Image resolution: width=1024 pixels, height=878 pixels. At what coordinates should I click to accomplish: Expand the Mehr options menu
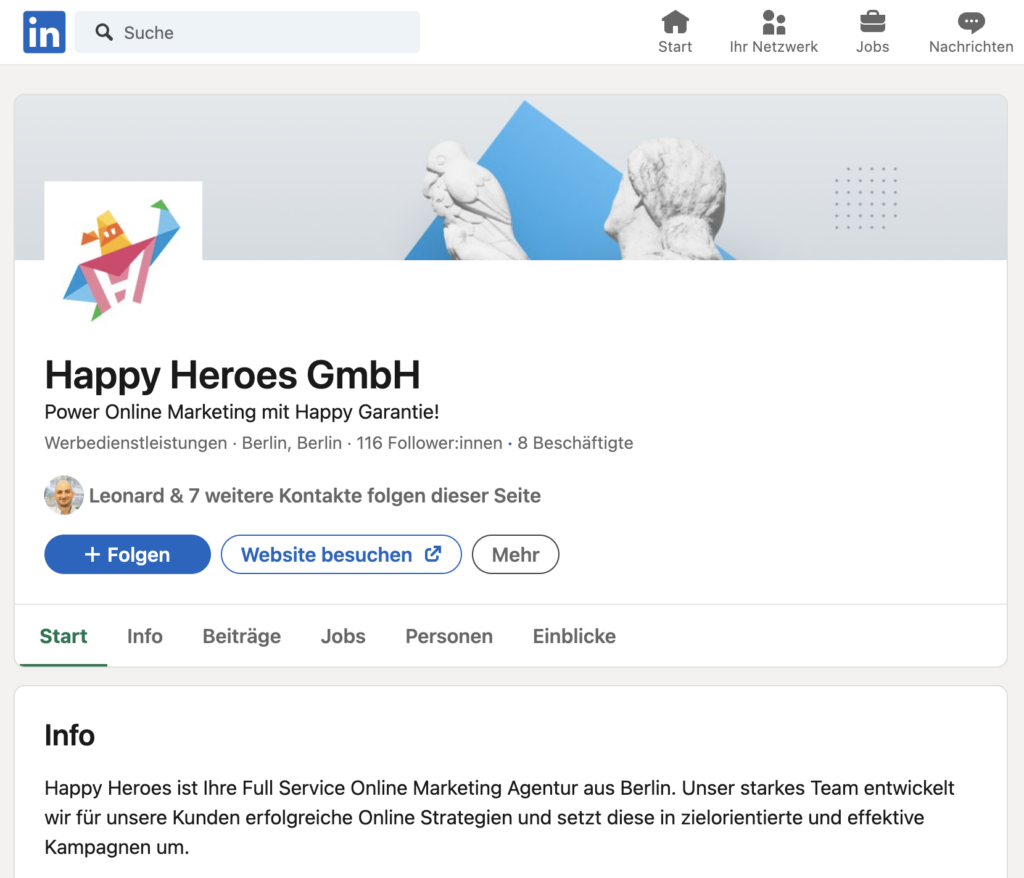click(515, 555)
